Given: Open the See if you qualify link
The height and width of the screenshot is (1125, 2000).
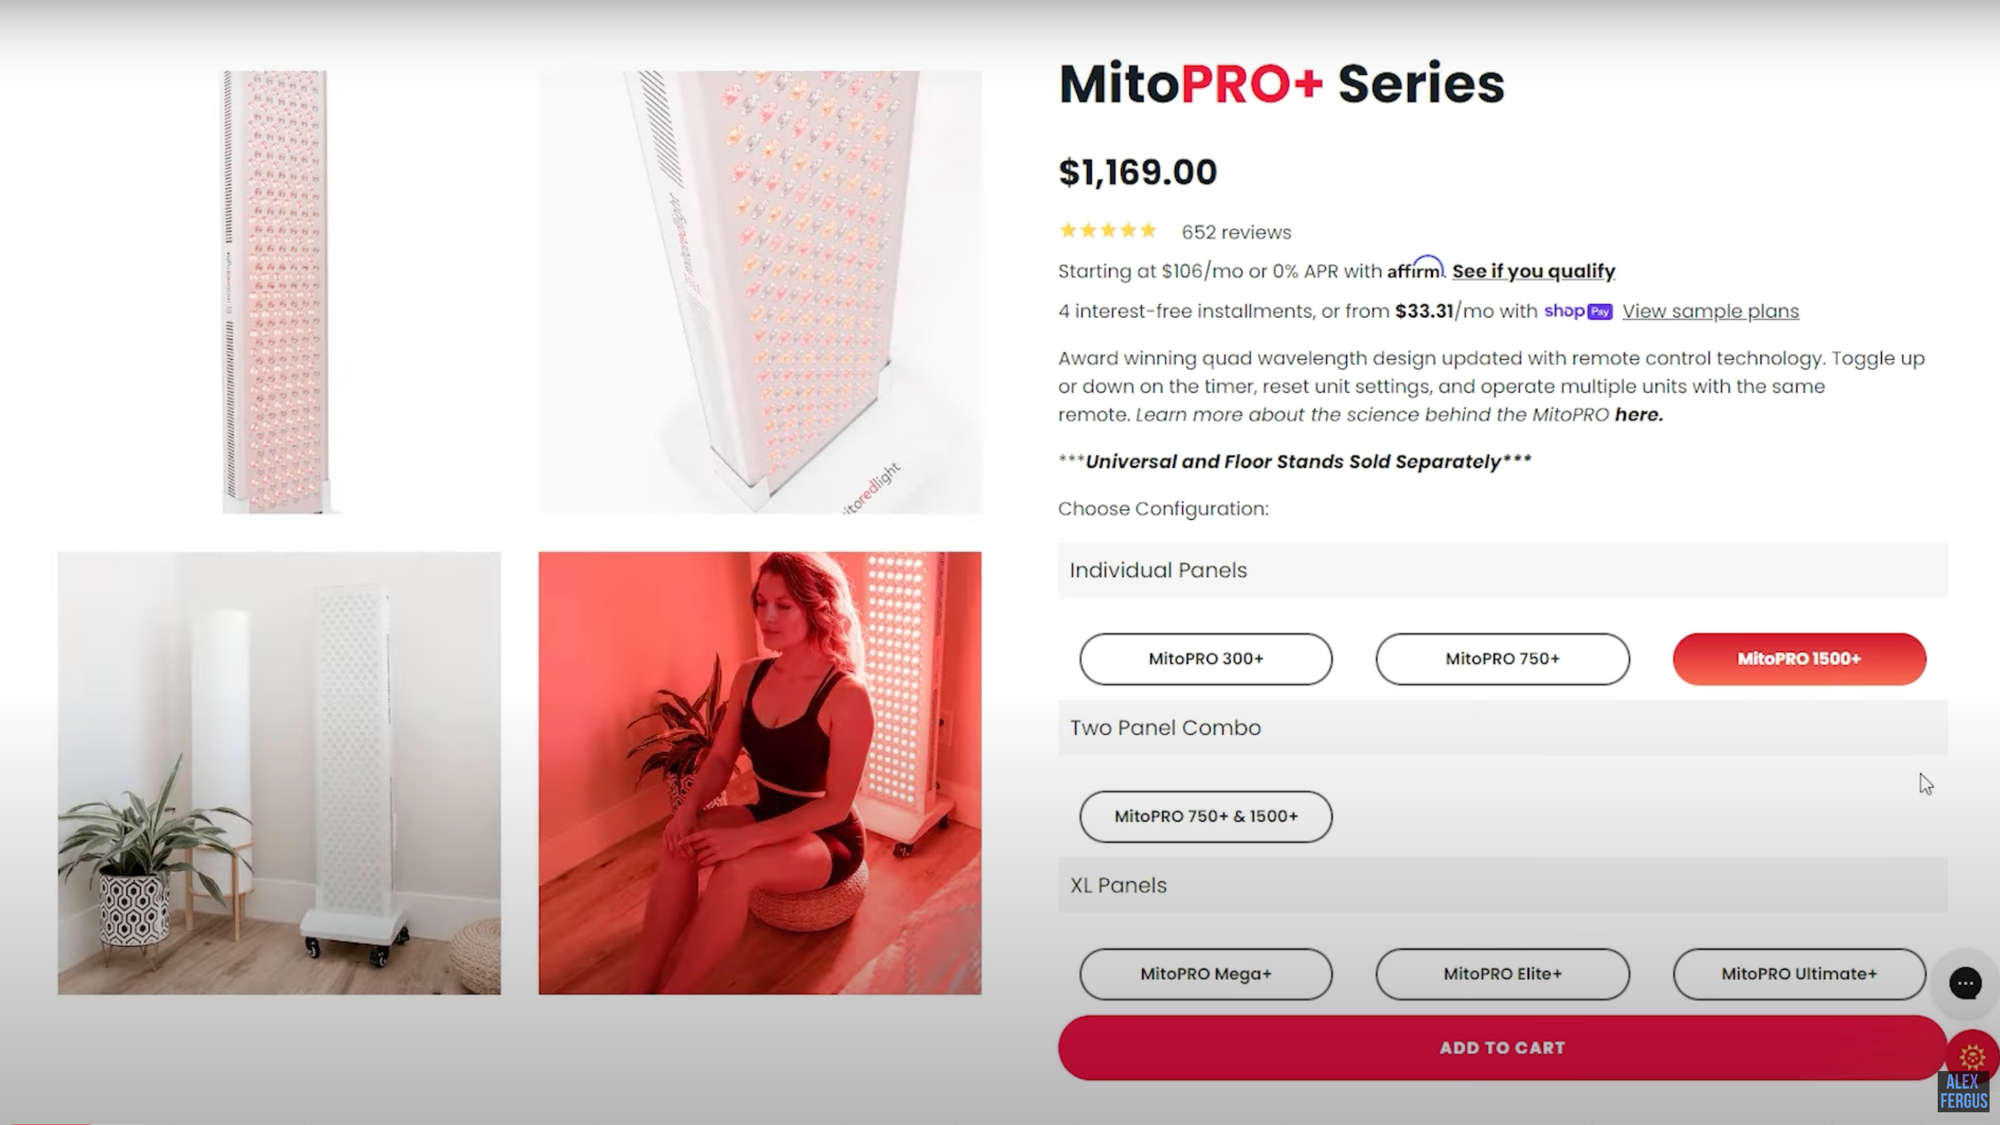Looking at the screenshot, I should [1533, 271].
